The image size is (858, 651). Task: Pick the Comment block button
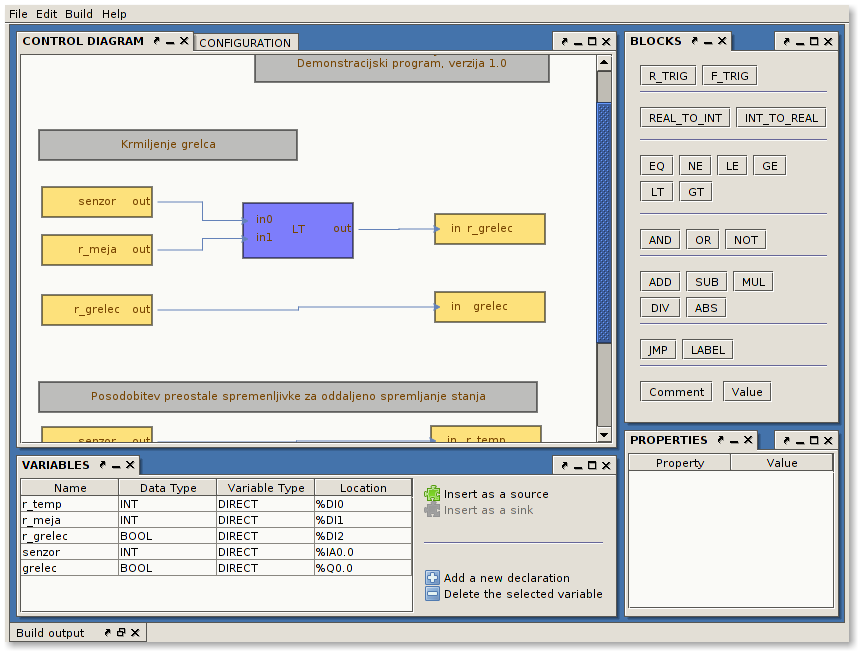tap(676, 392)
